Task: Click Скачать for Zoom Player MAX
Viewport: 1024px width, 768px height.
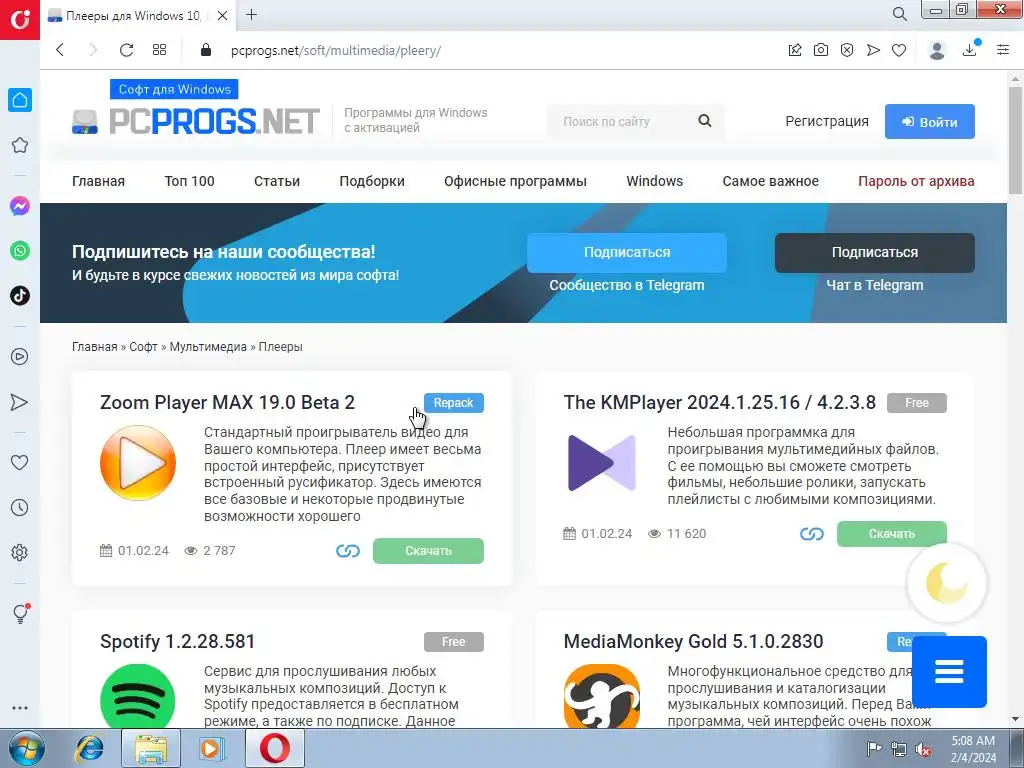Action: pos(428,551)
